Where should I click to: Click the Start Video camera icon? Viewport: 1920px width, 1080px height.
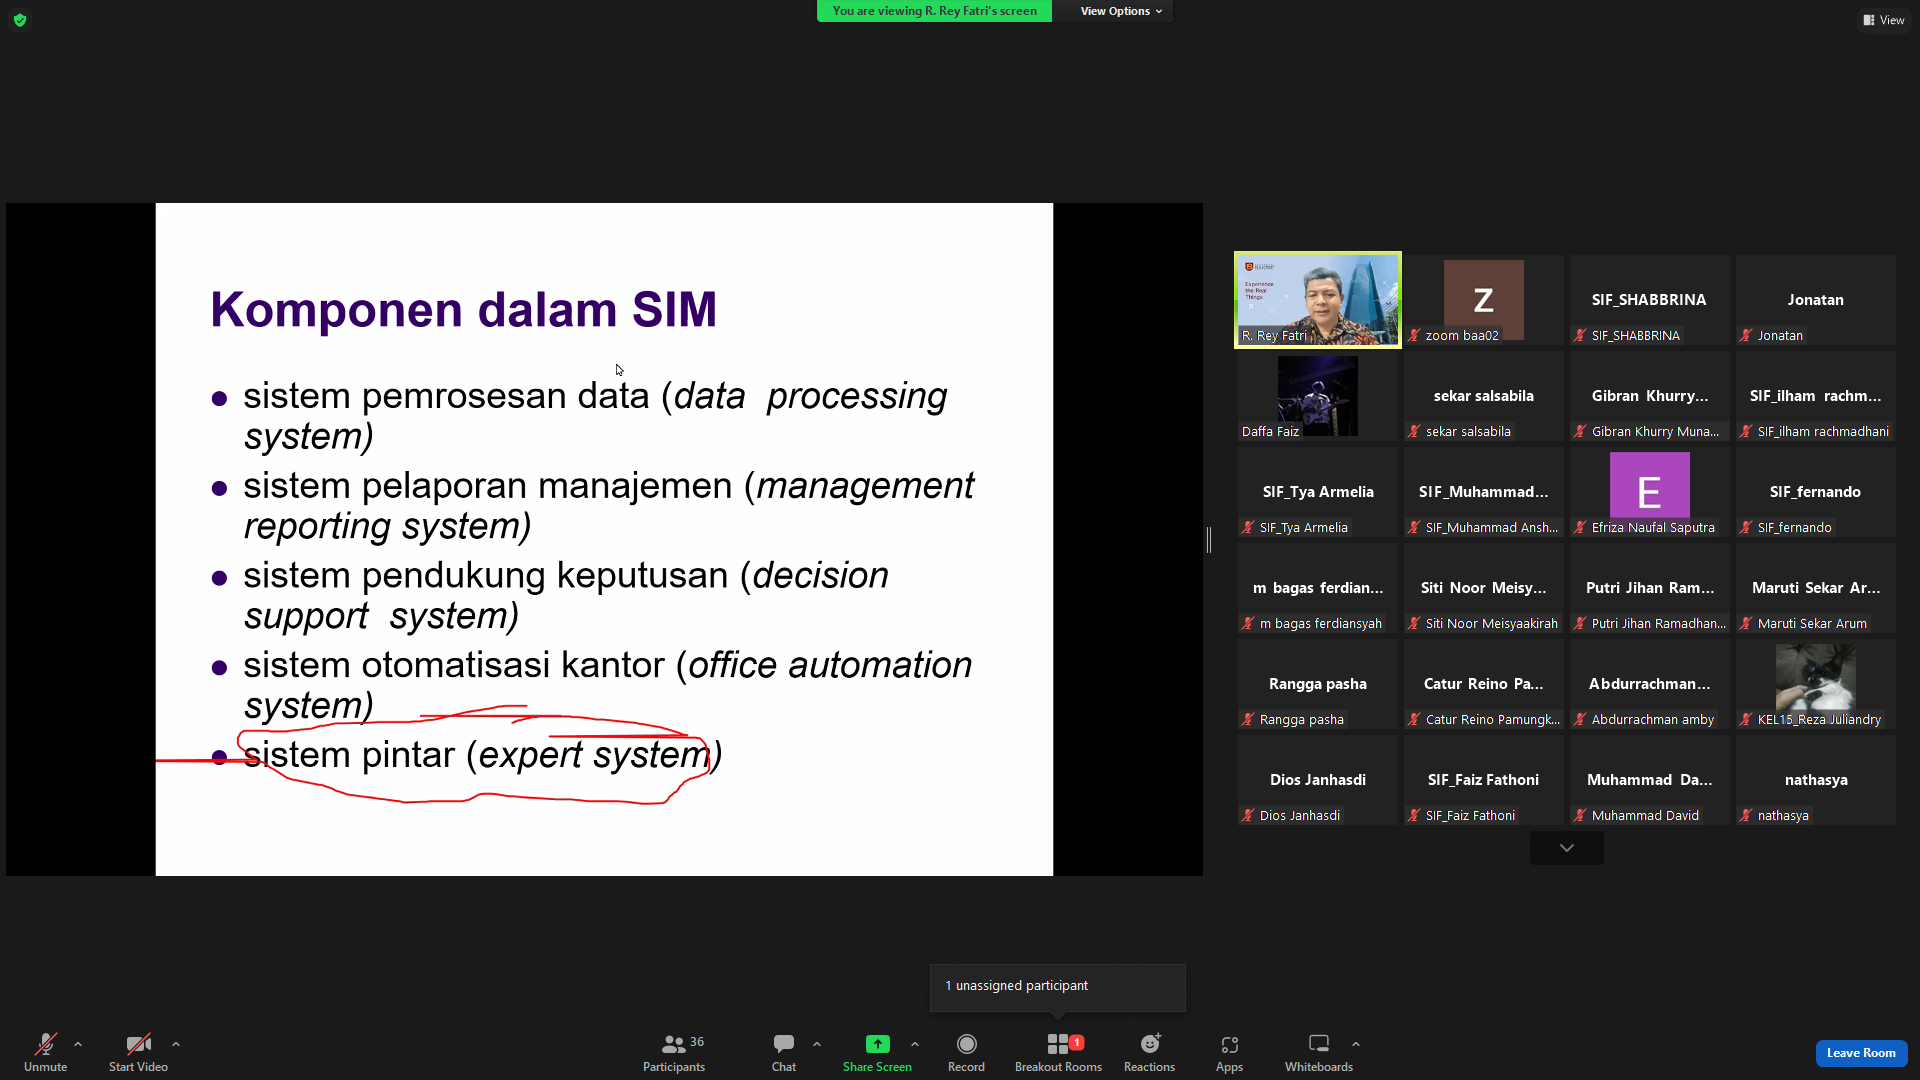(x=138, y=1044)
